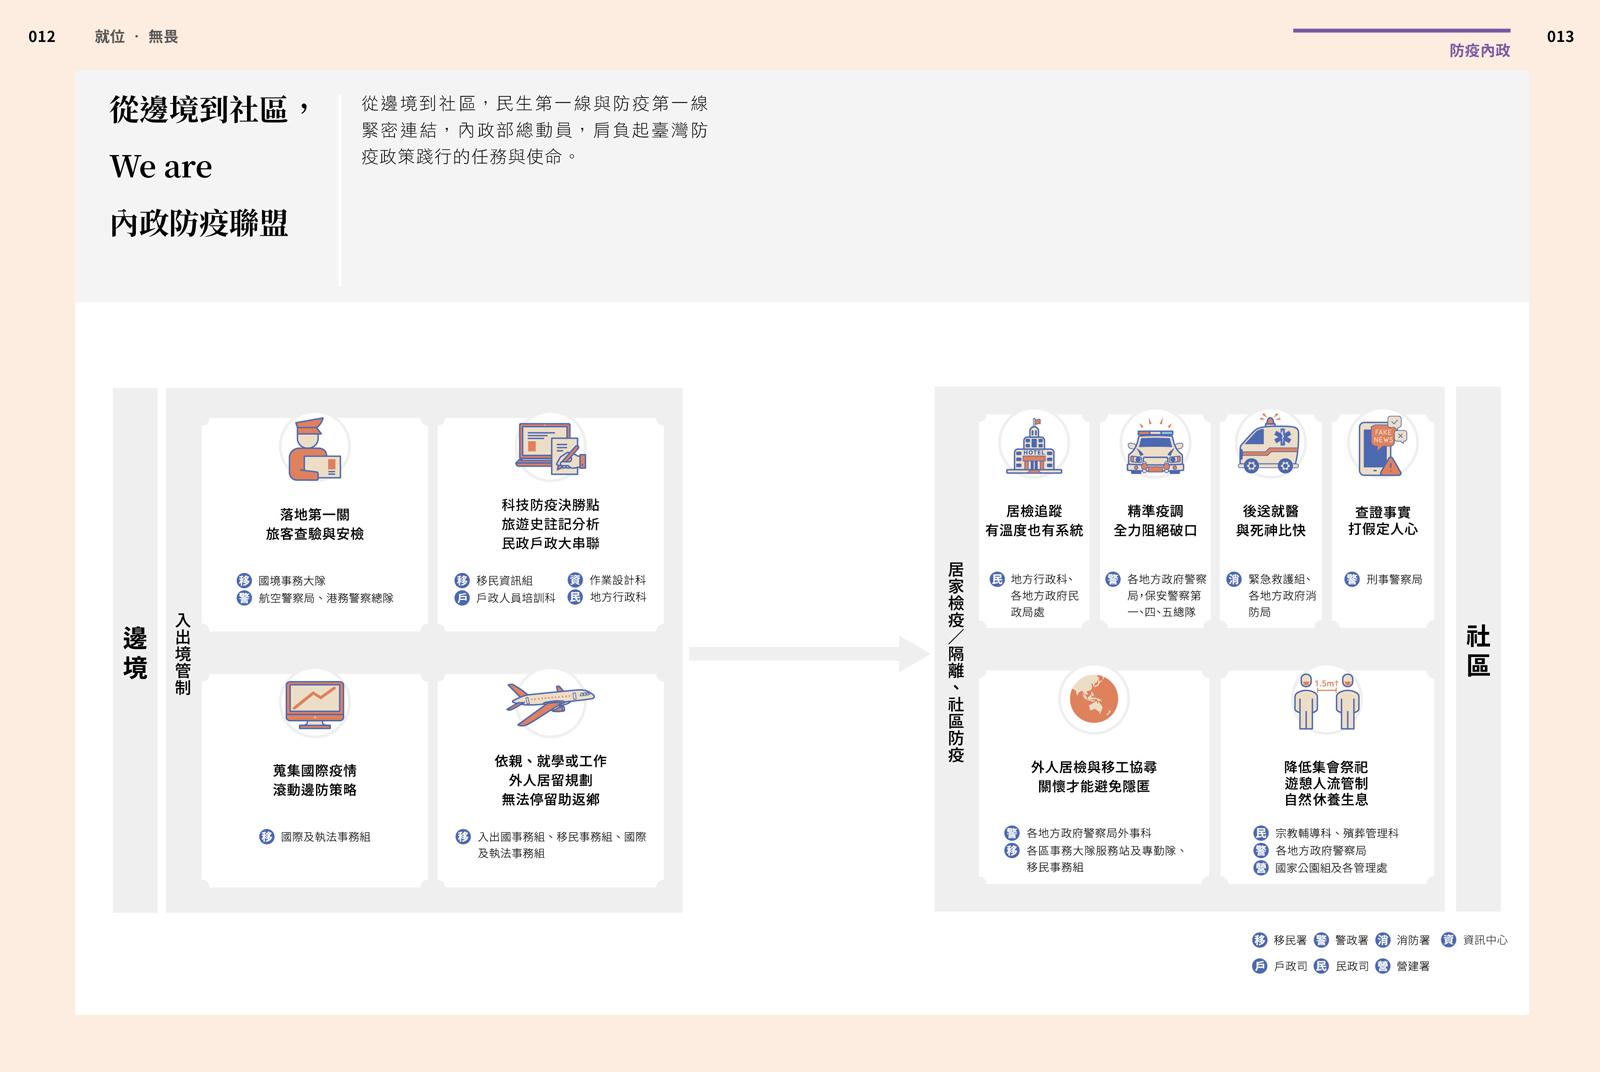The image size is (1600, 1072).
Task: Click the customs officer icon above 落地第一關
Action: click(x=314, y=450)
